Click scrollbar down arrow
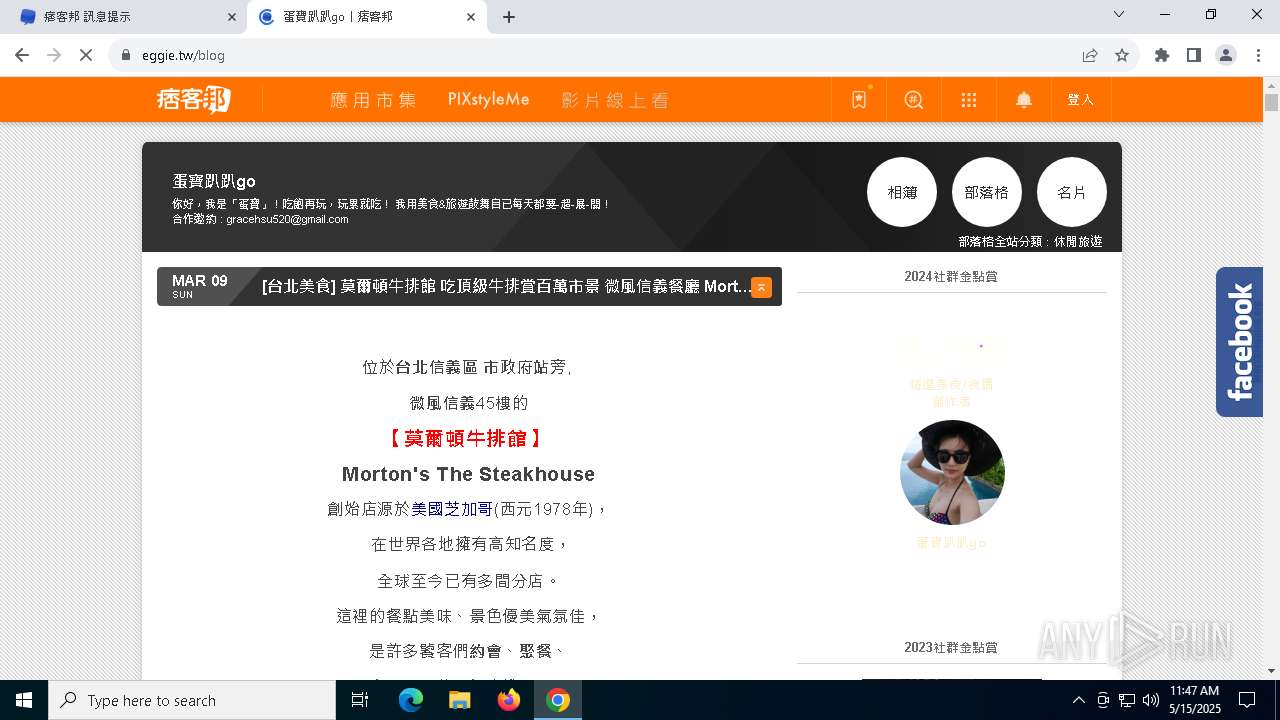 (1271, 671)
